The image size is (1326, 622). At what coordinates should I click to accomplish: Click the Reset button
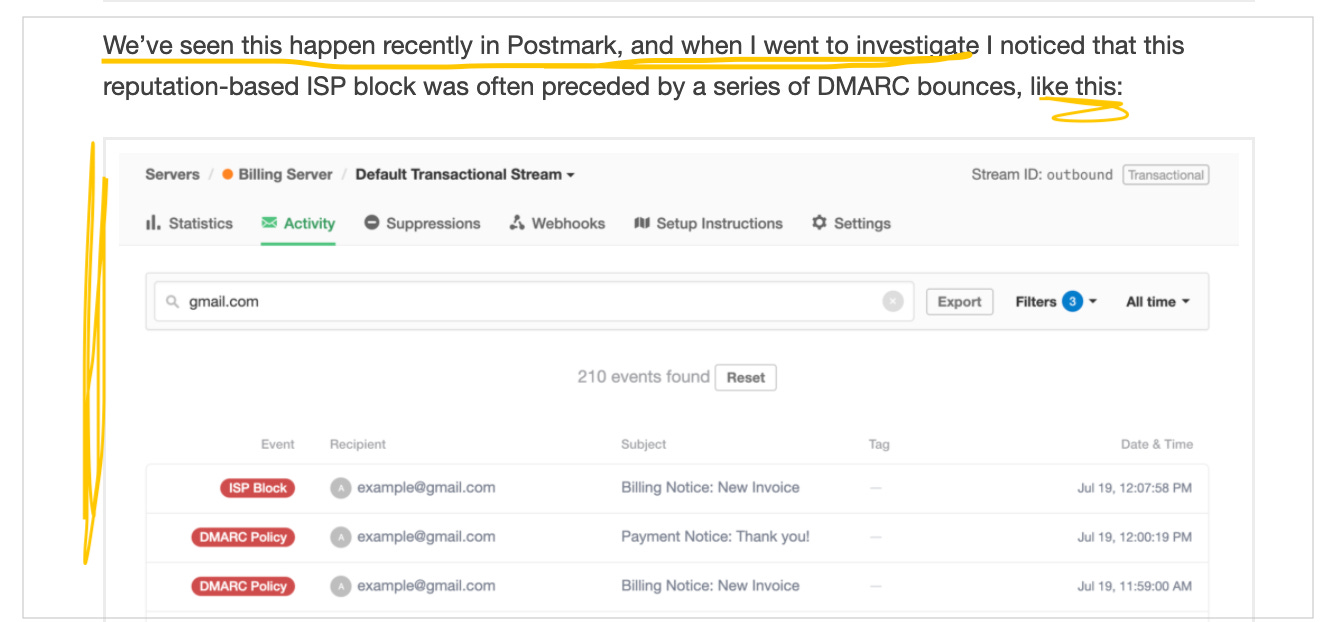[x=746, y=377]
